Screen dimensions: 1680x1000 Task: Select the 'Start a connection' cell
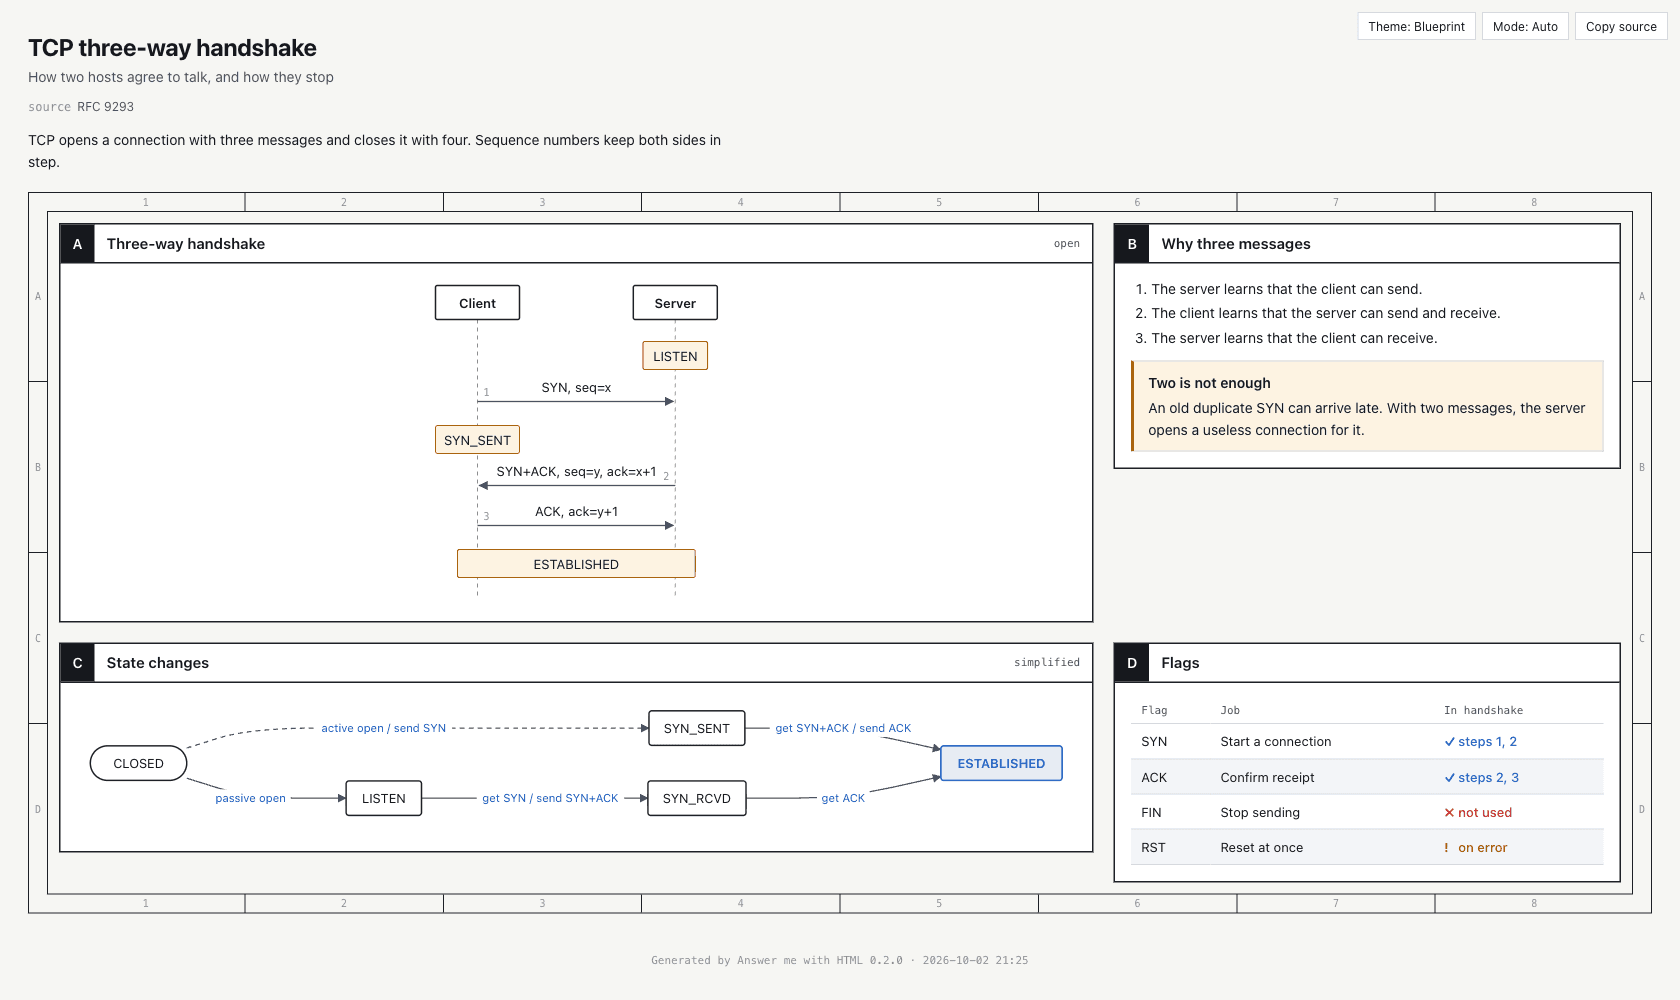pyautogui.click(x=1276, y=742)
